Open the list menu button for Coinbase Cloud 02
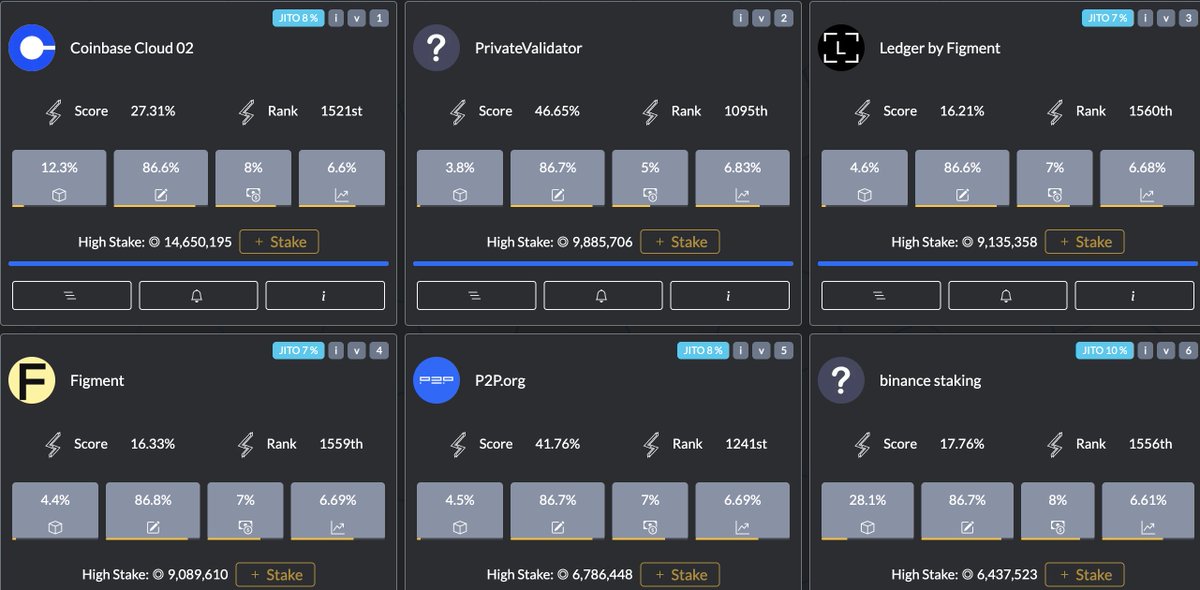This screenshot has width=1200, height=590. pyautogui.click(x=72, y=295)
